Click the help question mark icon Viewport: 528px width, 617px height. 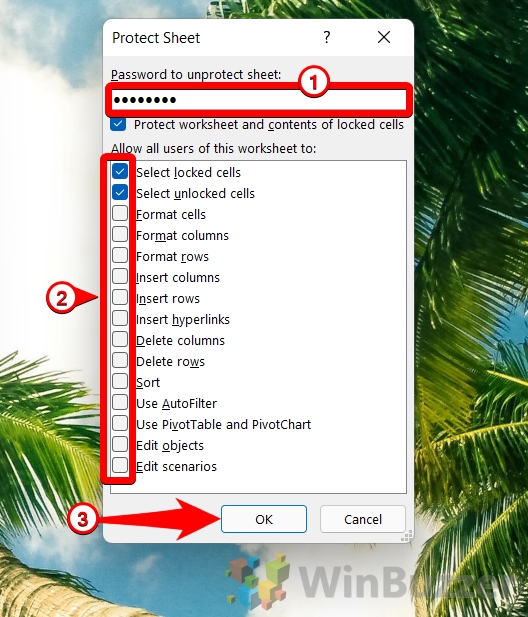(327, 37)
